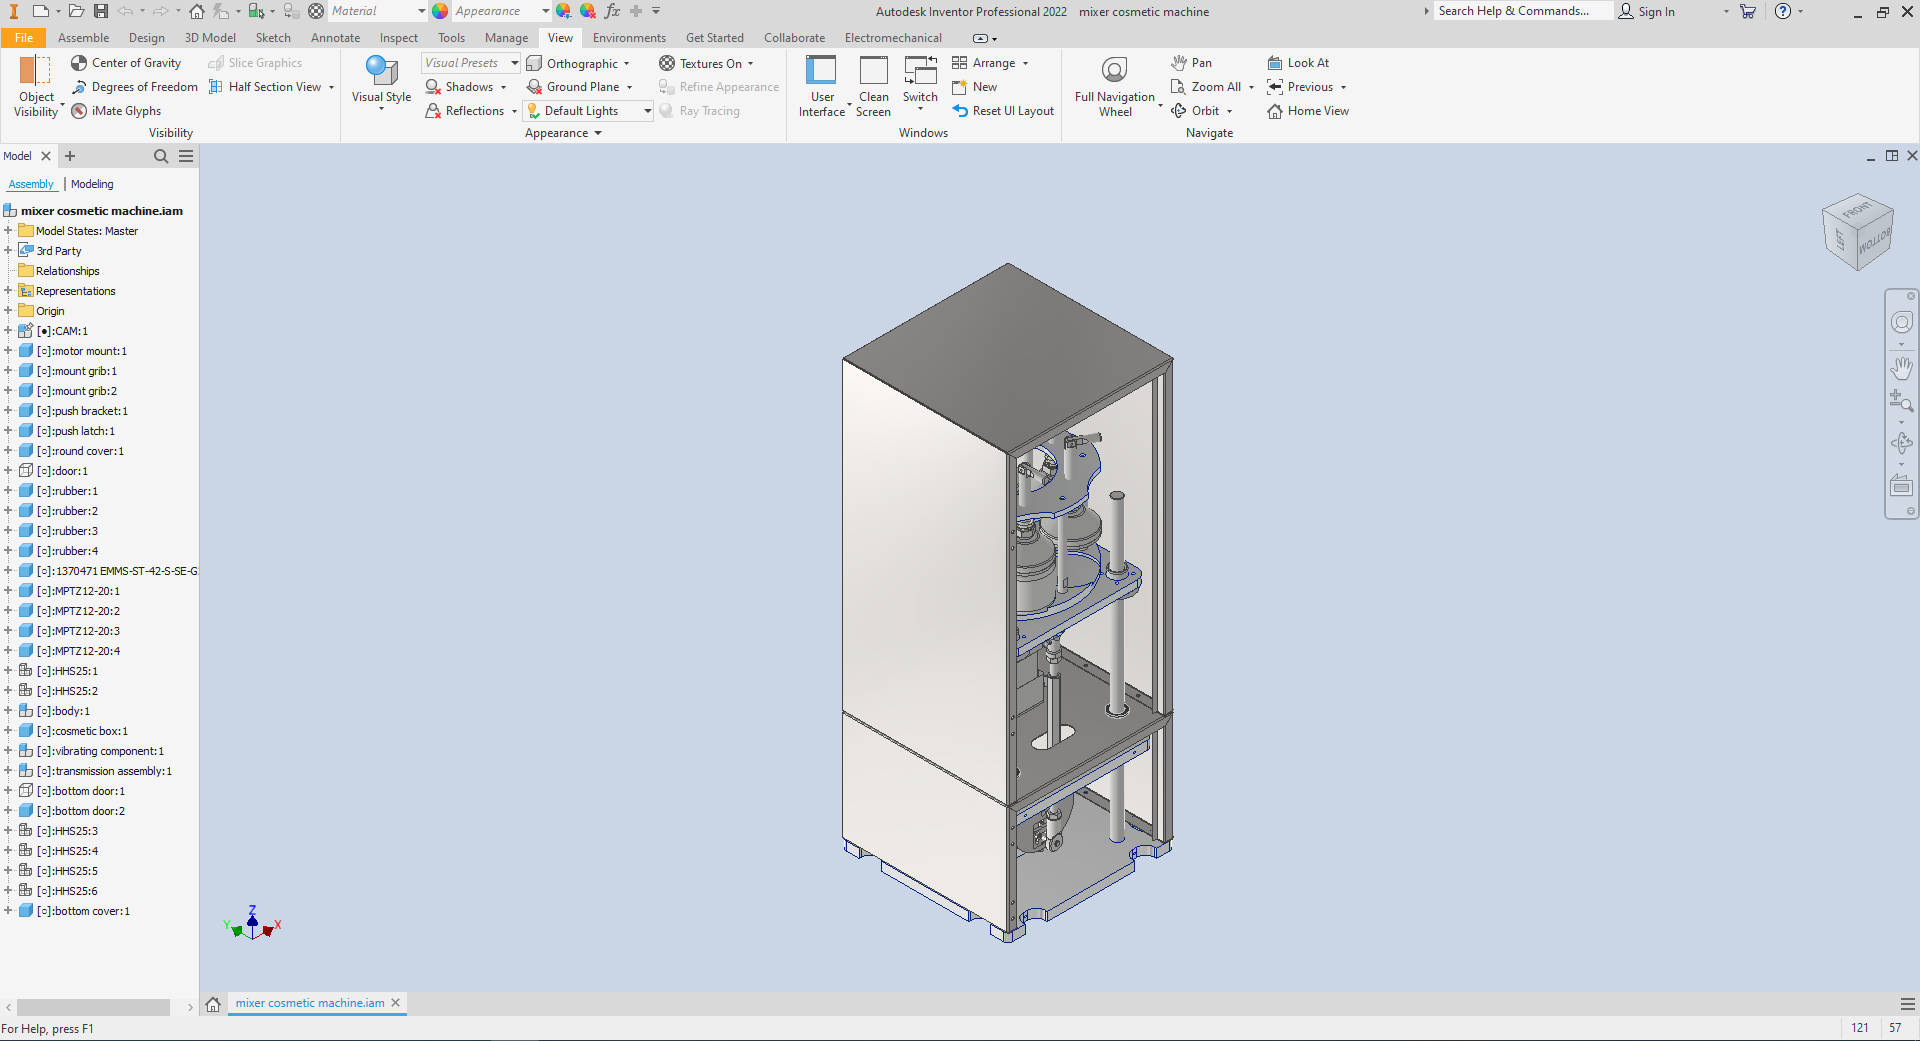Open Half Section View dropdown arrow
Viewport: 1920px width, 1041px height.
[x=331, y=87]
